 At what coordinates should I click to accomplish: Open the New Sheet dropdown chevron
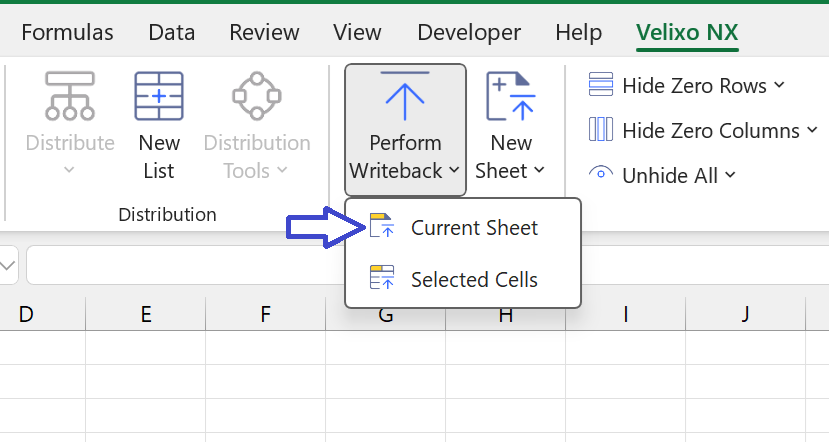(x=539, y=170)
